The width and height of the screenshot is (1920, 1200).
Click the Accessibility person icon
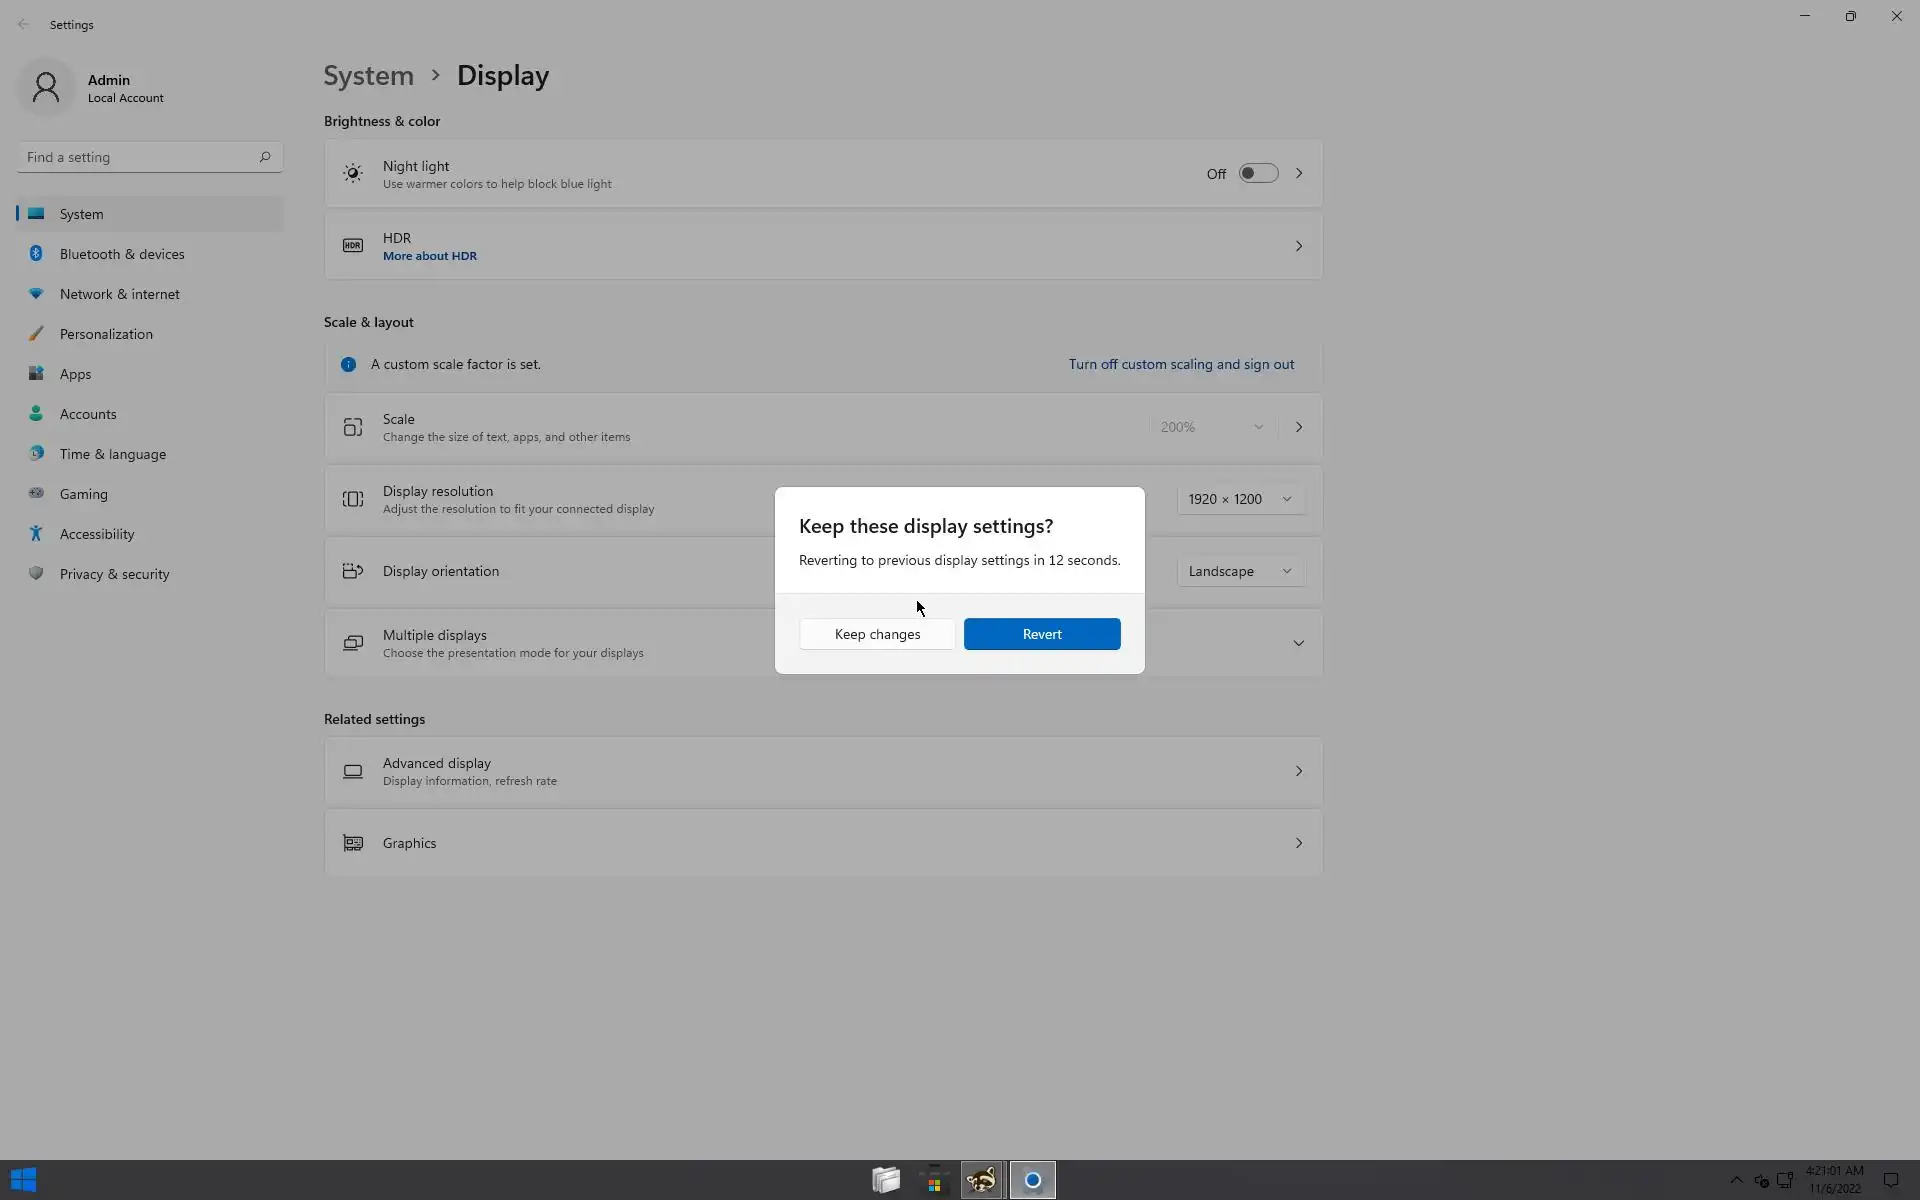[36, 534]
